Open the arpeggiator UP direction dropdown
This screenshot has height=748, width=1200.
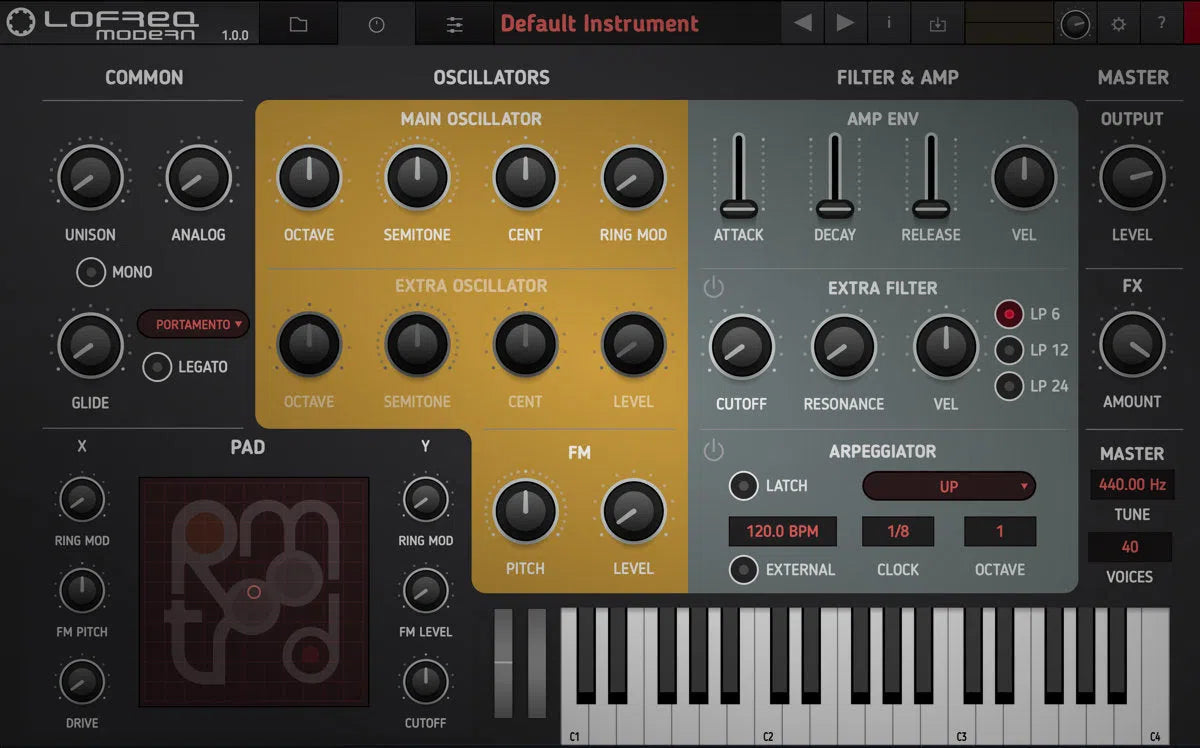click(948, 486)
